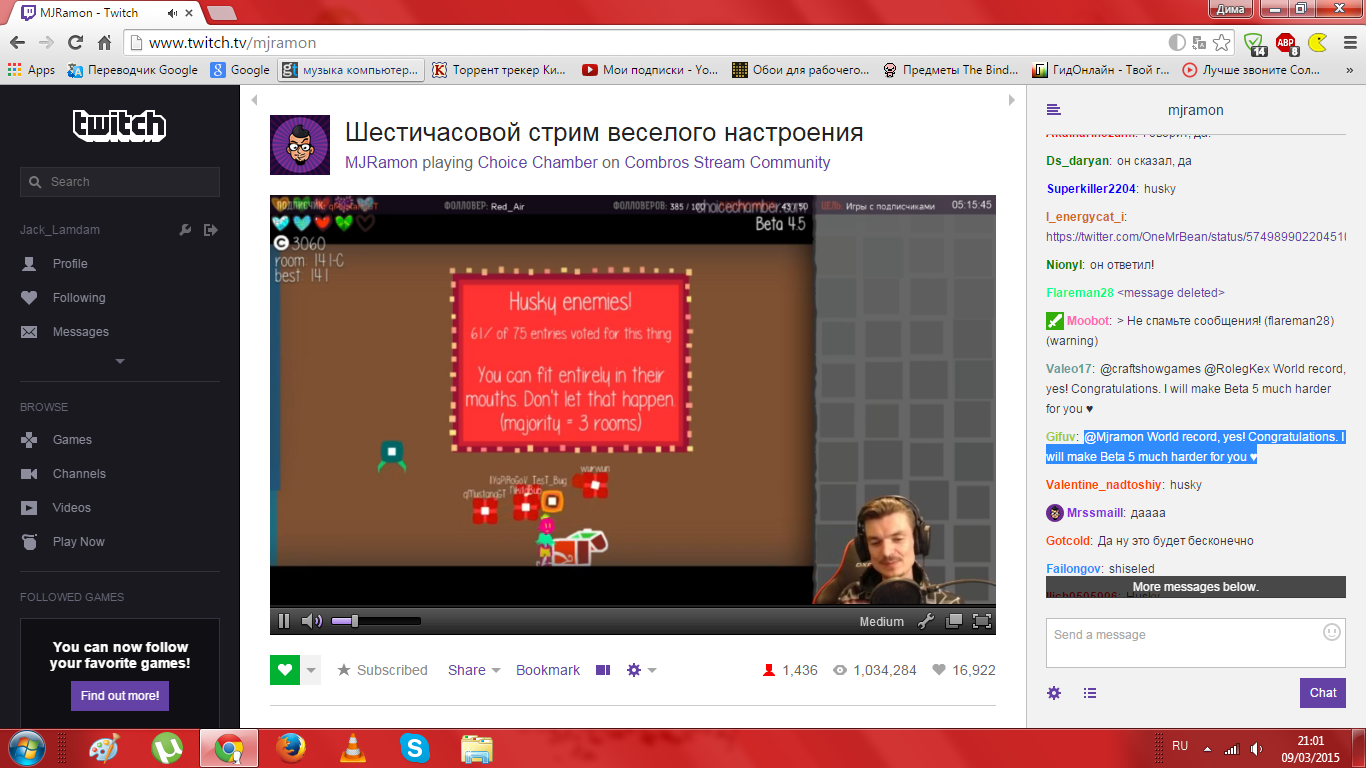Open the emoticon picker in chat box
The height and width of the screenshot is (768, 1366).
[x=1331, y=632]
